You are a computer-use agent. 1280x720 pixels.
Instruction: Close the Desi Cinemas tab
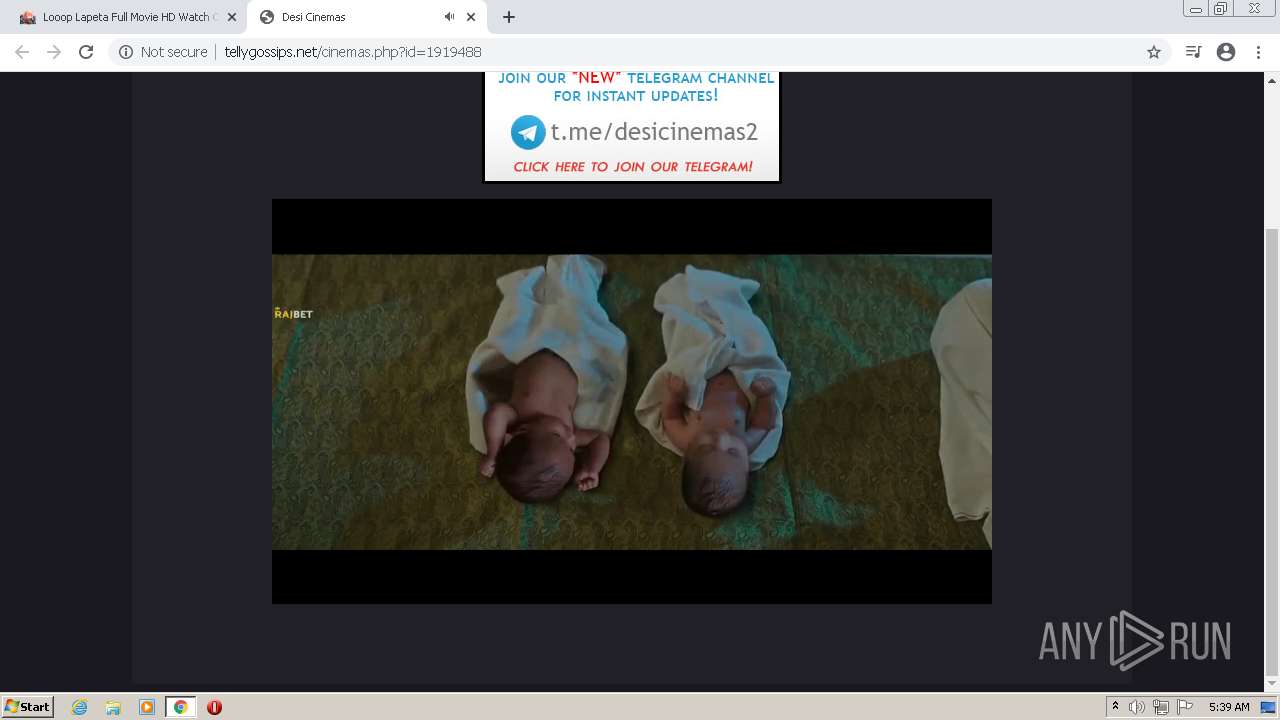(471, 17)
